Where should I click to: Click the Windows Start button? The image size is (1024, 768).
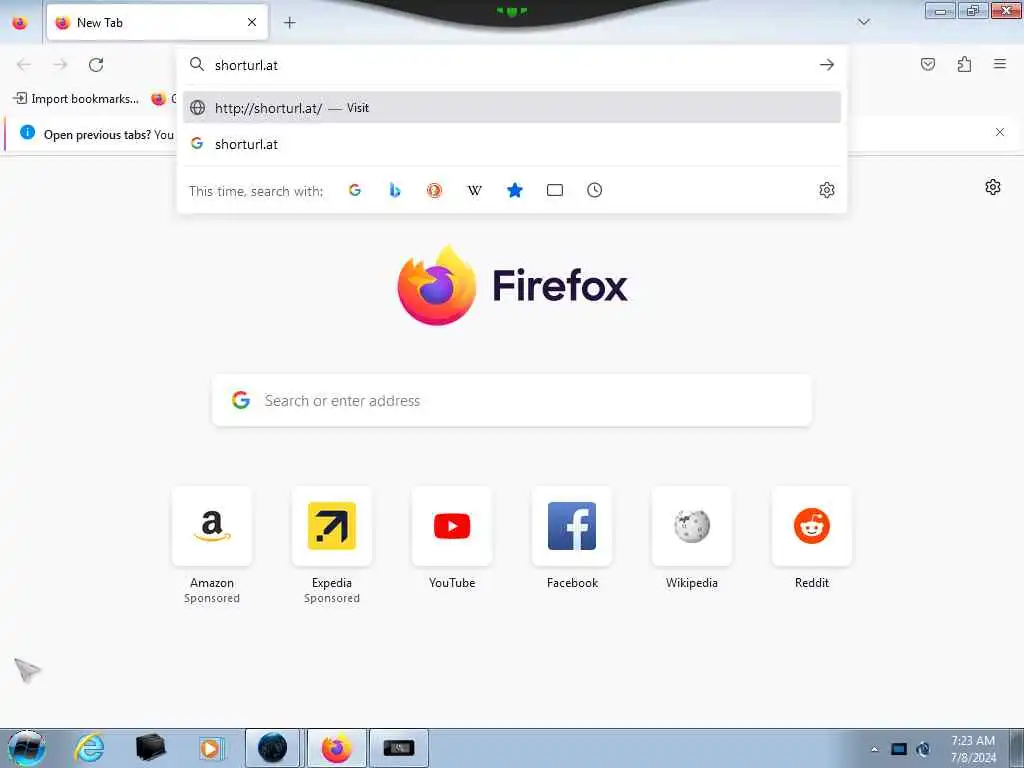click(x=27, y=748)
